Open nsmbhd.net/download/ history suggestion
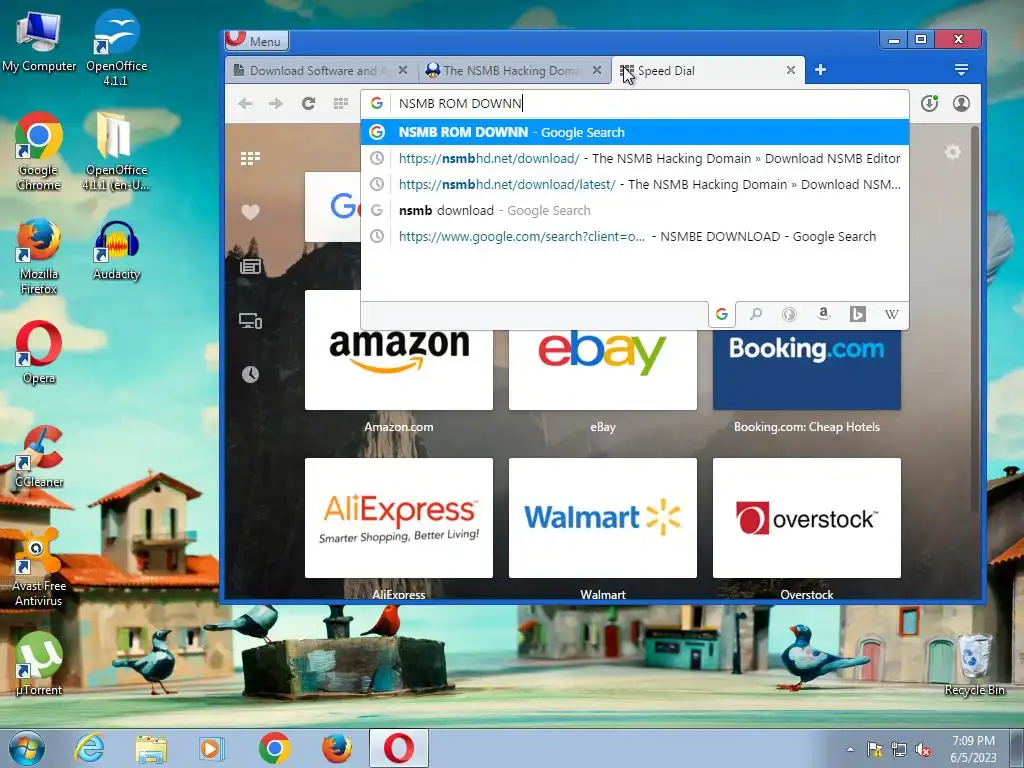Screen dimensions: 1024x768 635,158
